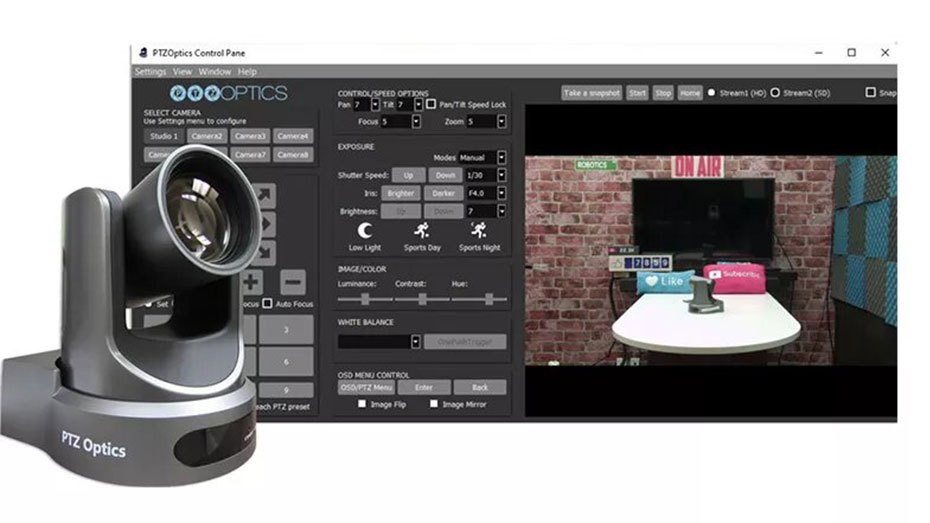Open the Shutter Speed value dropdown
This screenshot has width=930, height=523.
click(502, 176)
